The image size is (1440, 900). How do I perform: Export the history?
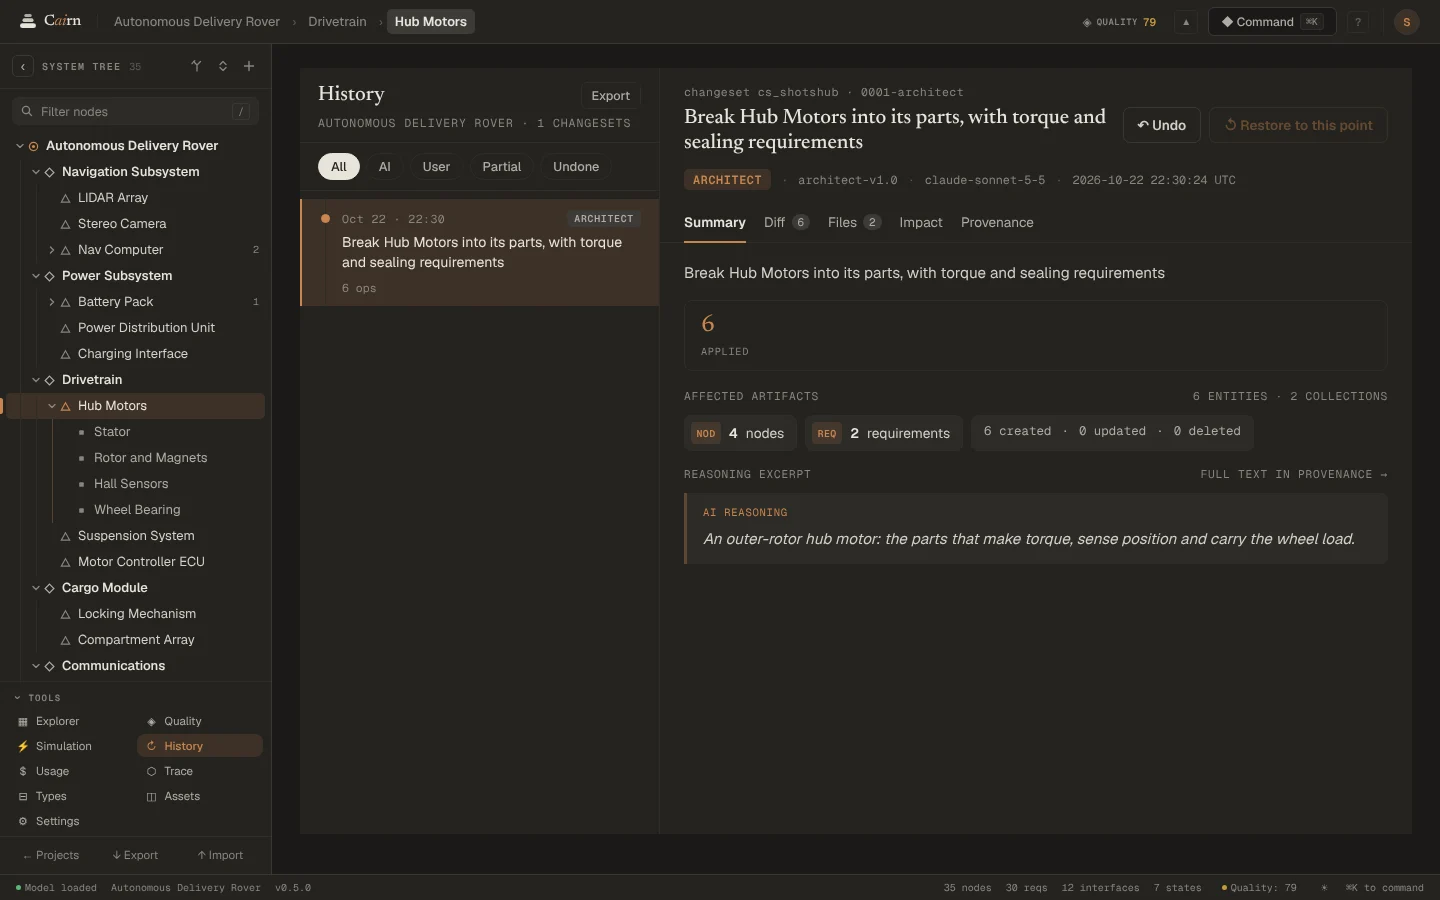click(x=610, y=96)
